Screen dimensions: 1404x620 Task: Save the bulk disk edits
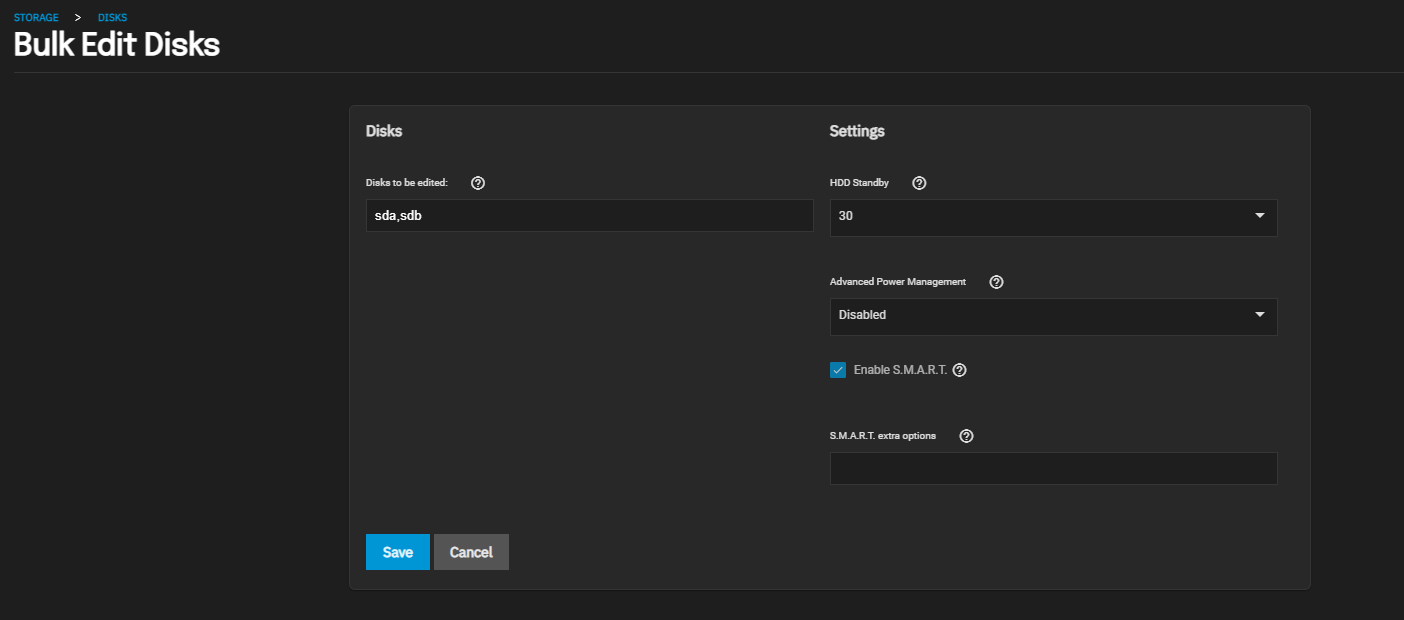point(398,552)
